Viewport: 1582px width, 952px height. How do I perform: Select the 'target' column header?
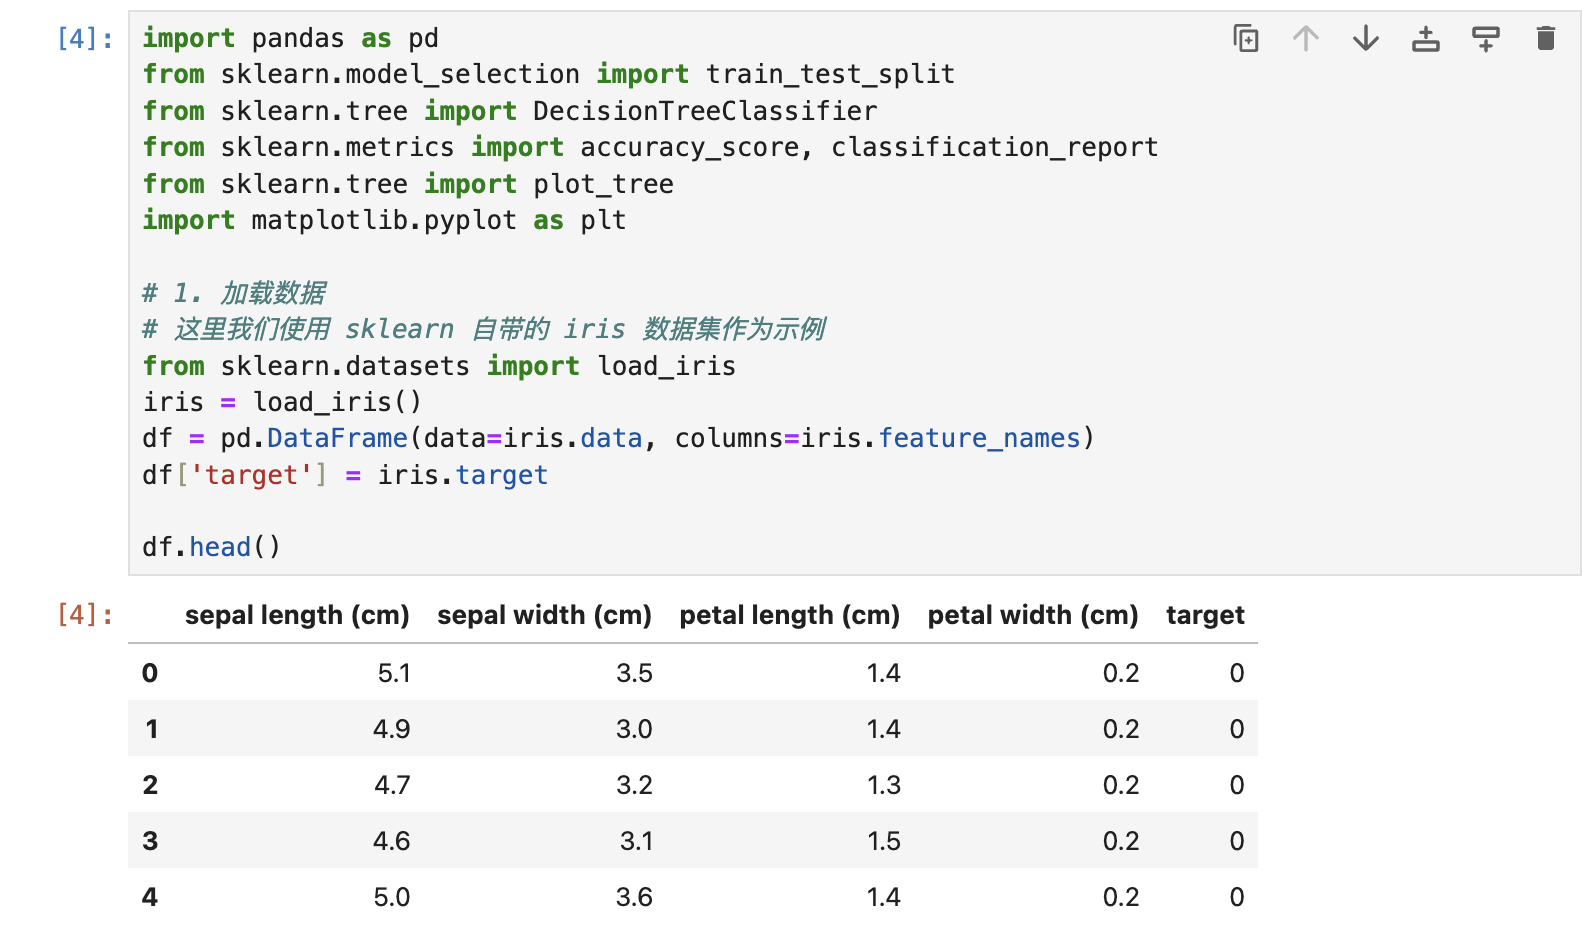coord(1204,615)
